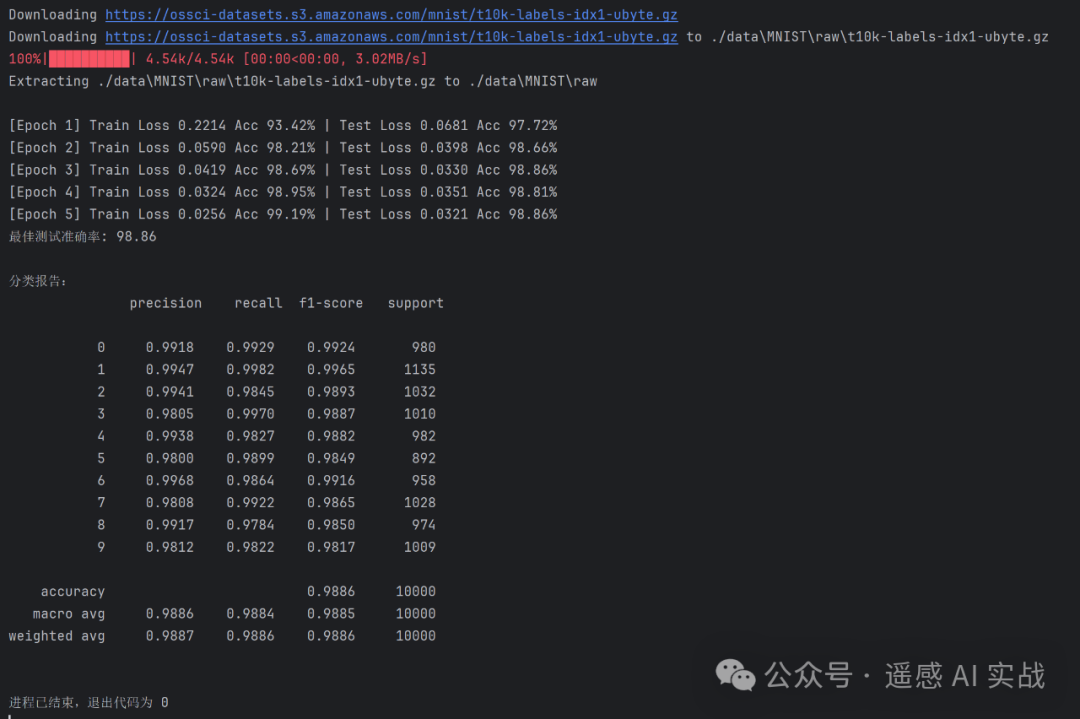Click the 'Extracting ./data\MNIST\raw' line
The image size is (1080, 719).
tap(303, 81)
